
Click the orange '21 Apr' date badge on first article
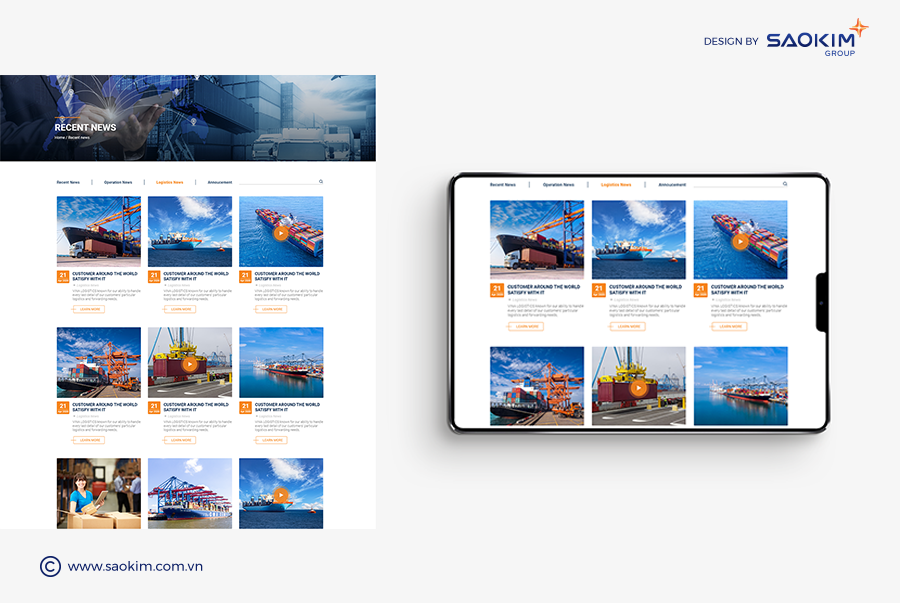coord(62,276)
